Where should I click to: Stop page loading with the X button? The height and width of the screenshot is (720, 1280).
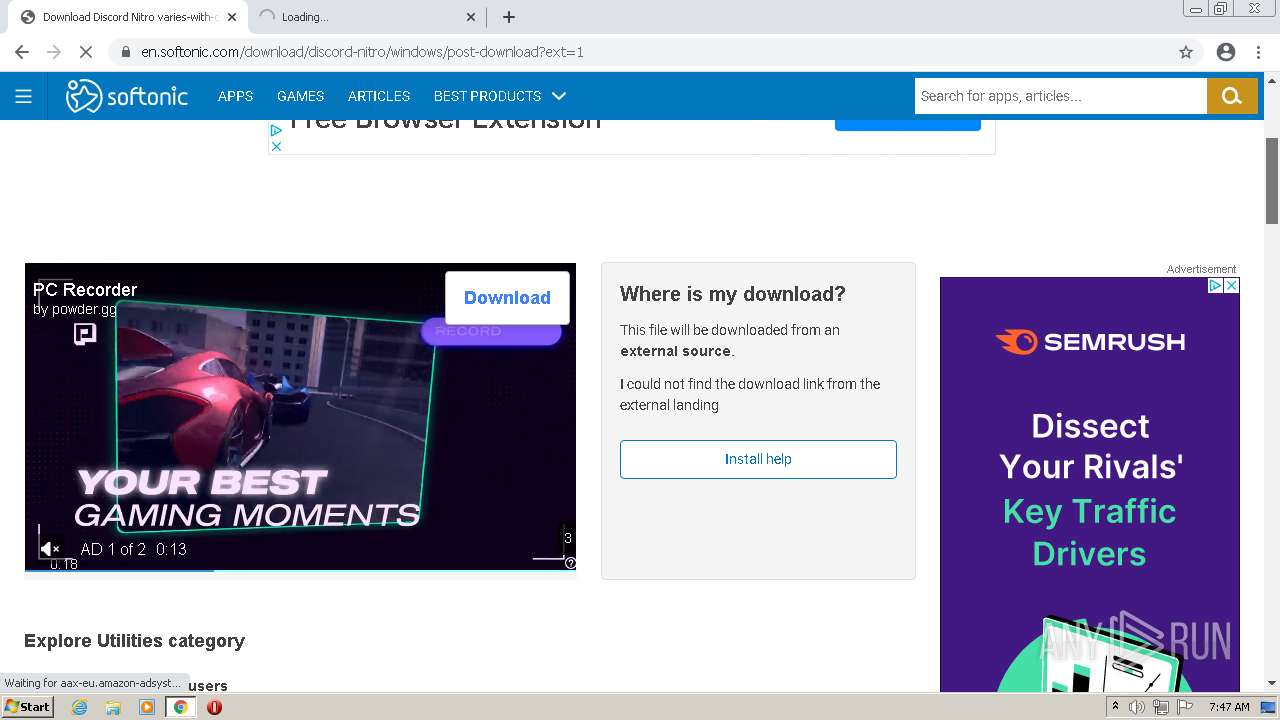tap(86, 52)
